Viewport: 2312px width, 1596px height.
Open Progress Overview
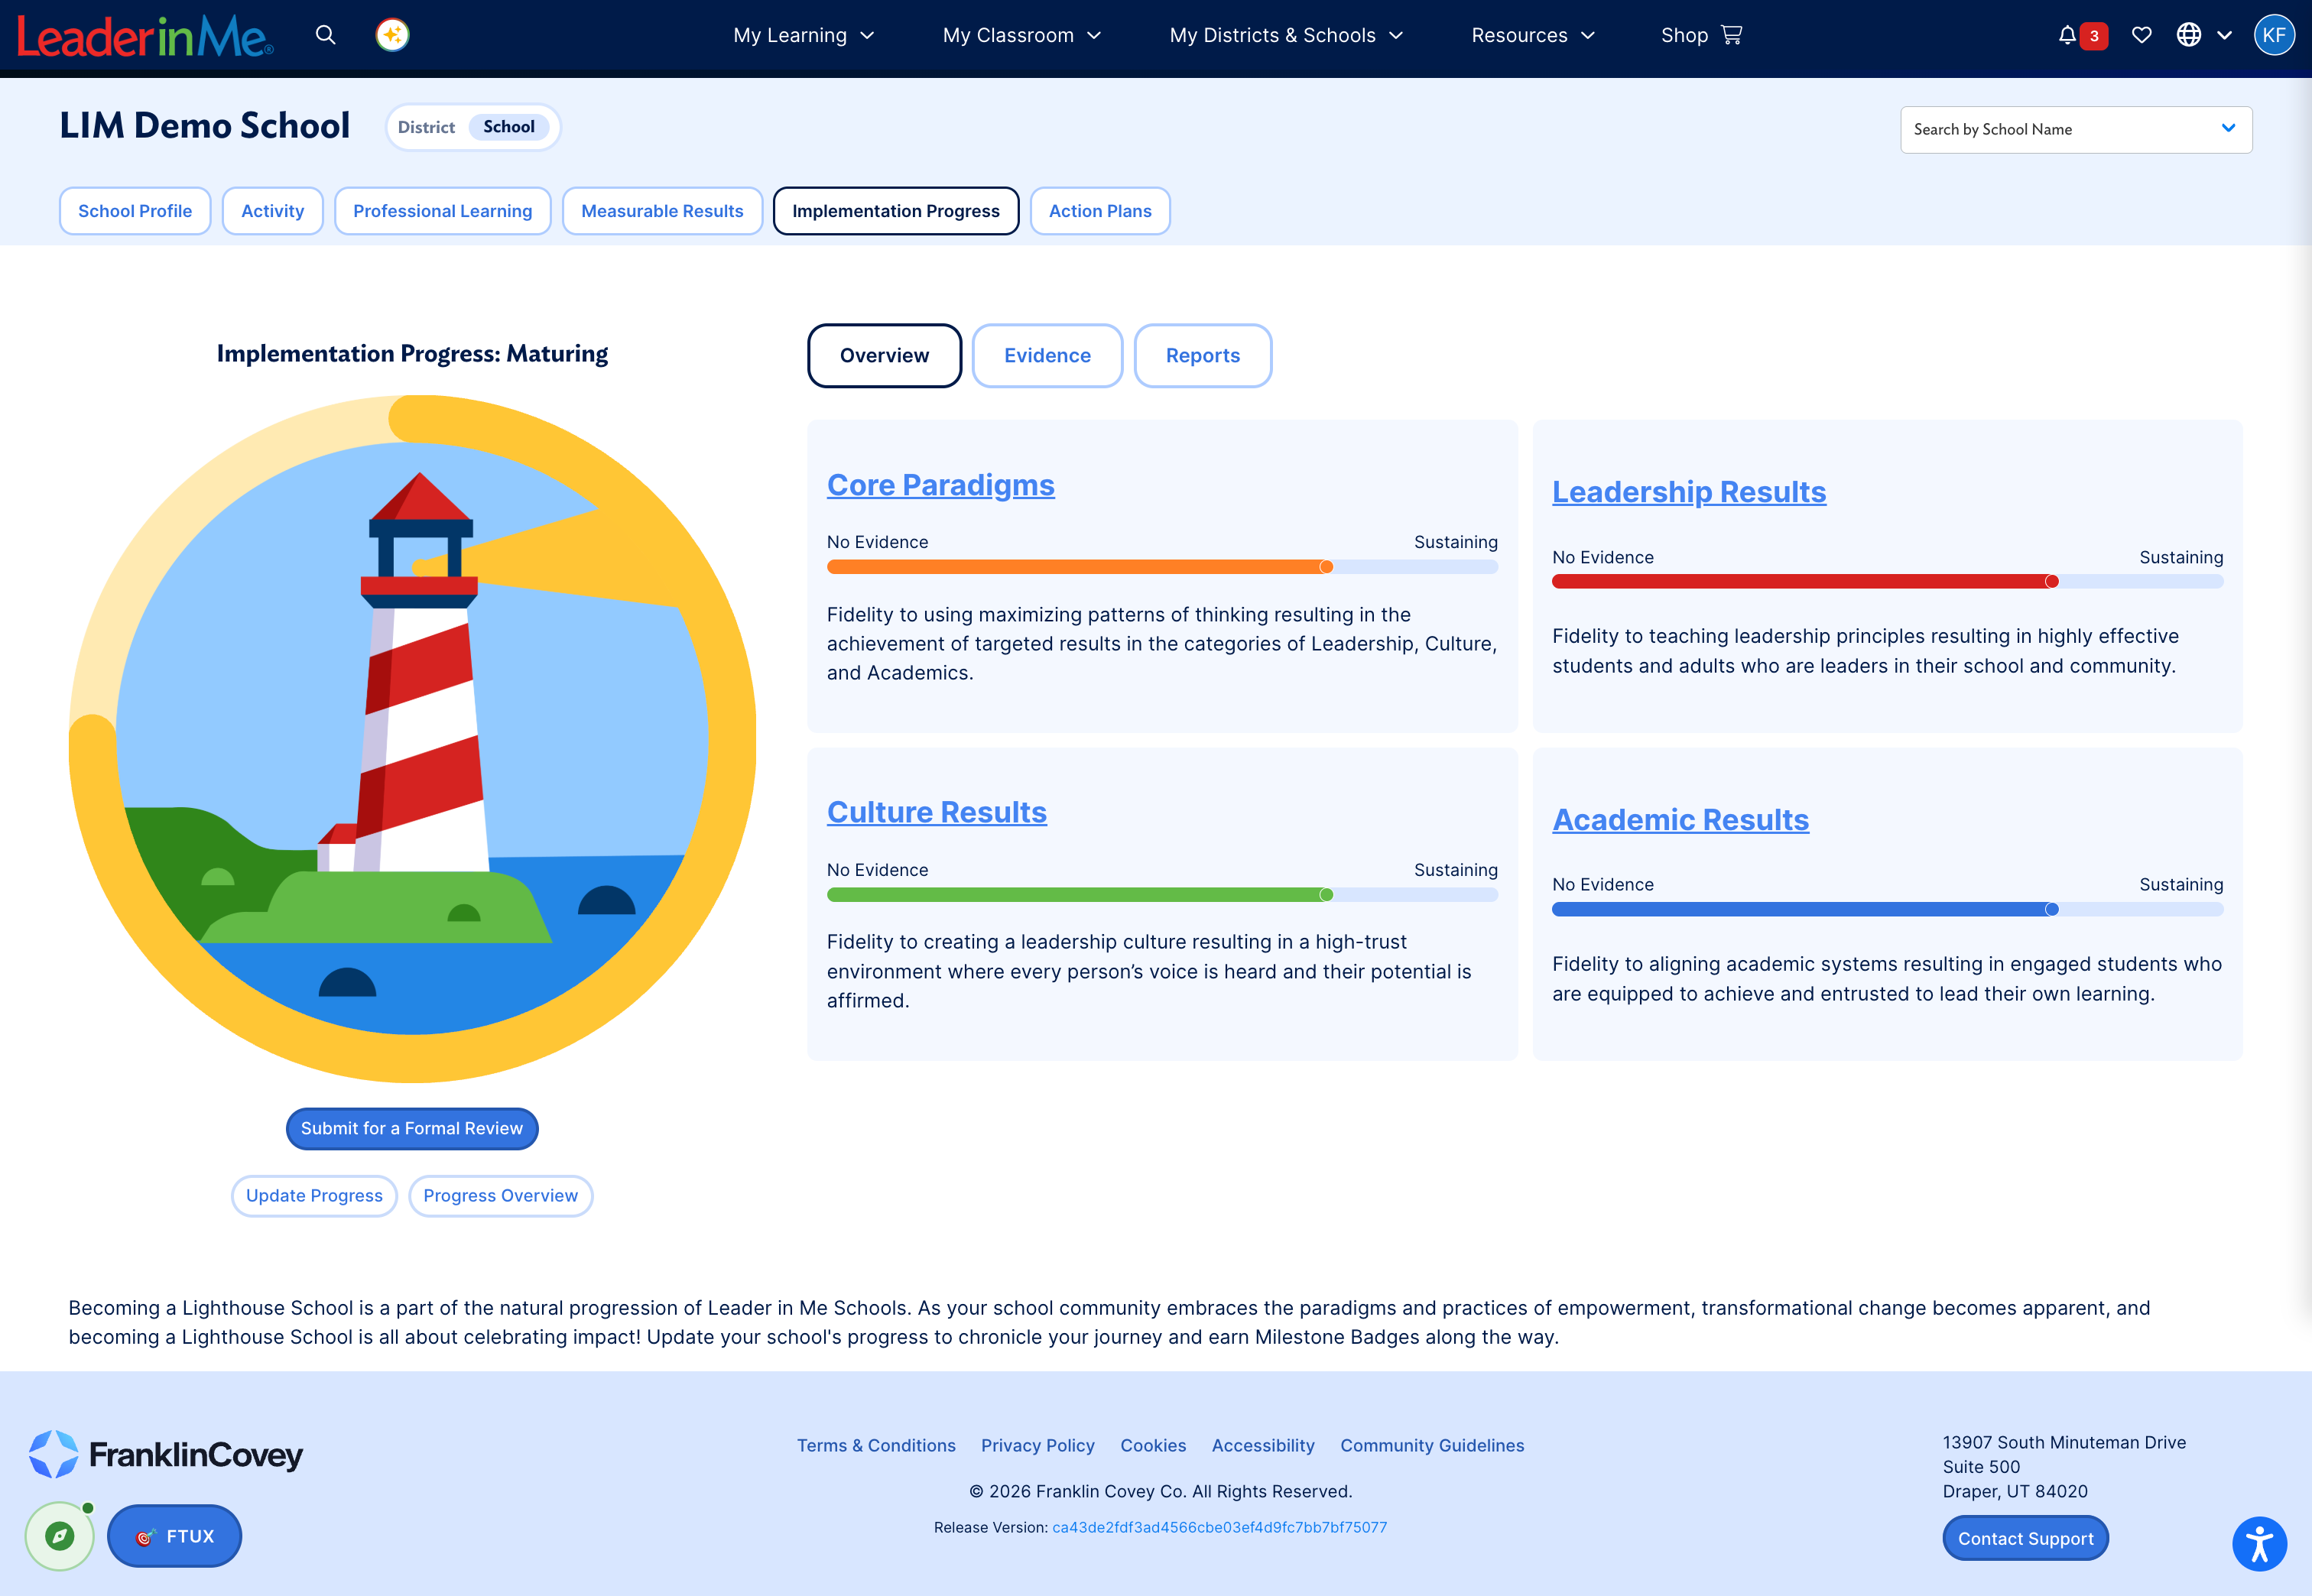[500, 1195]
